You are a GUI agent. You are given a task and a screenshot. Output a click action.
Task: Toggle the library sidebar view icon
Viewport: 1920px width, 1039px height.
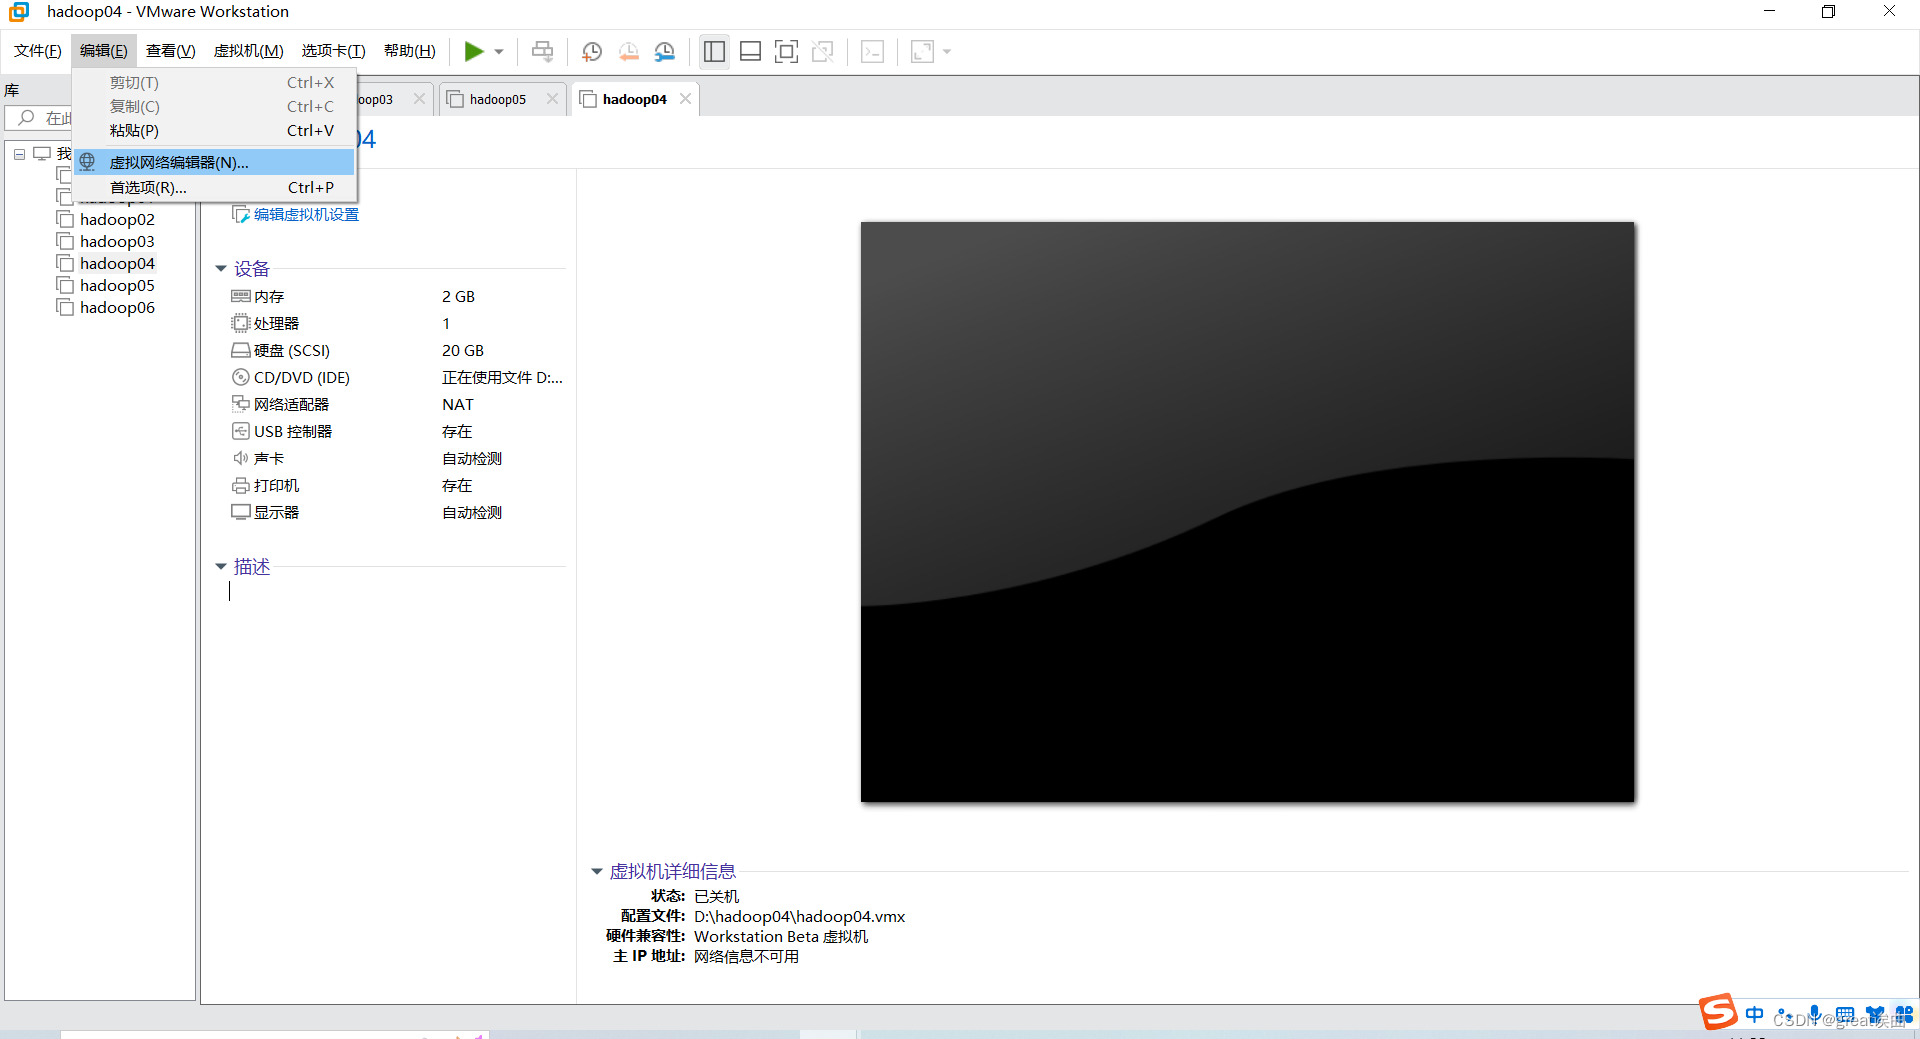coord(714,51)
